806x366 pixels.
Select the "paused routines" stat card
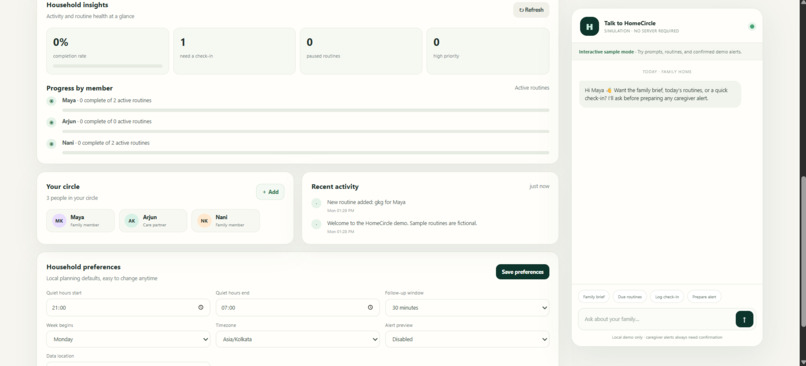[x=361, y=51]
